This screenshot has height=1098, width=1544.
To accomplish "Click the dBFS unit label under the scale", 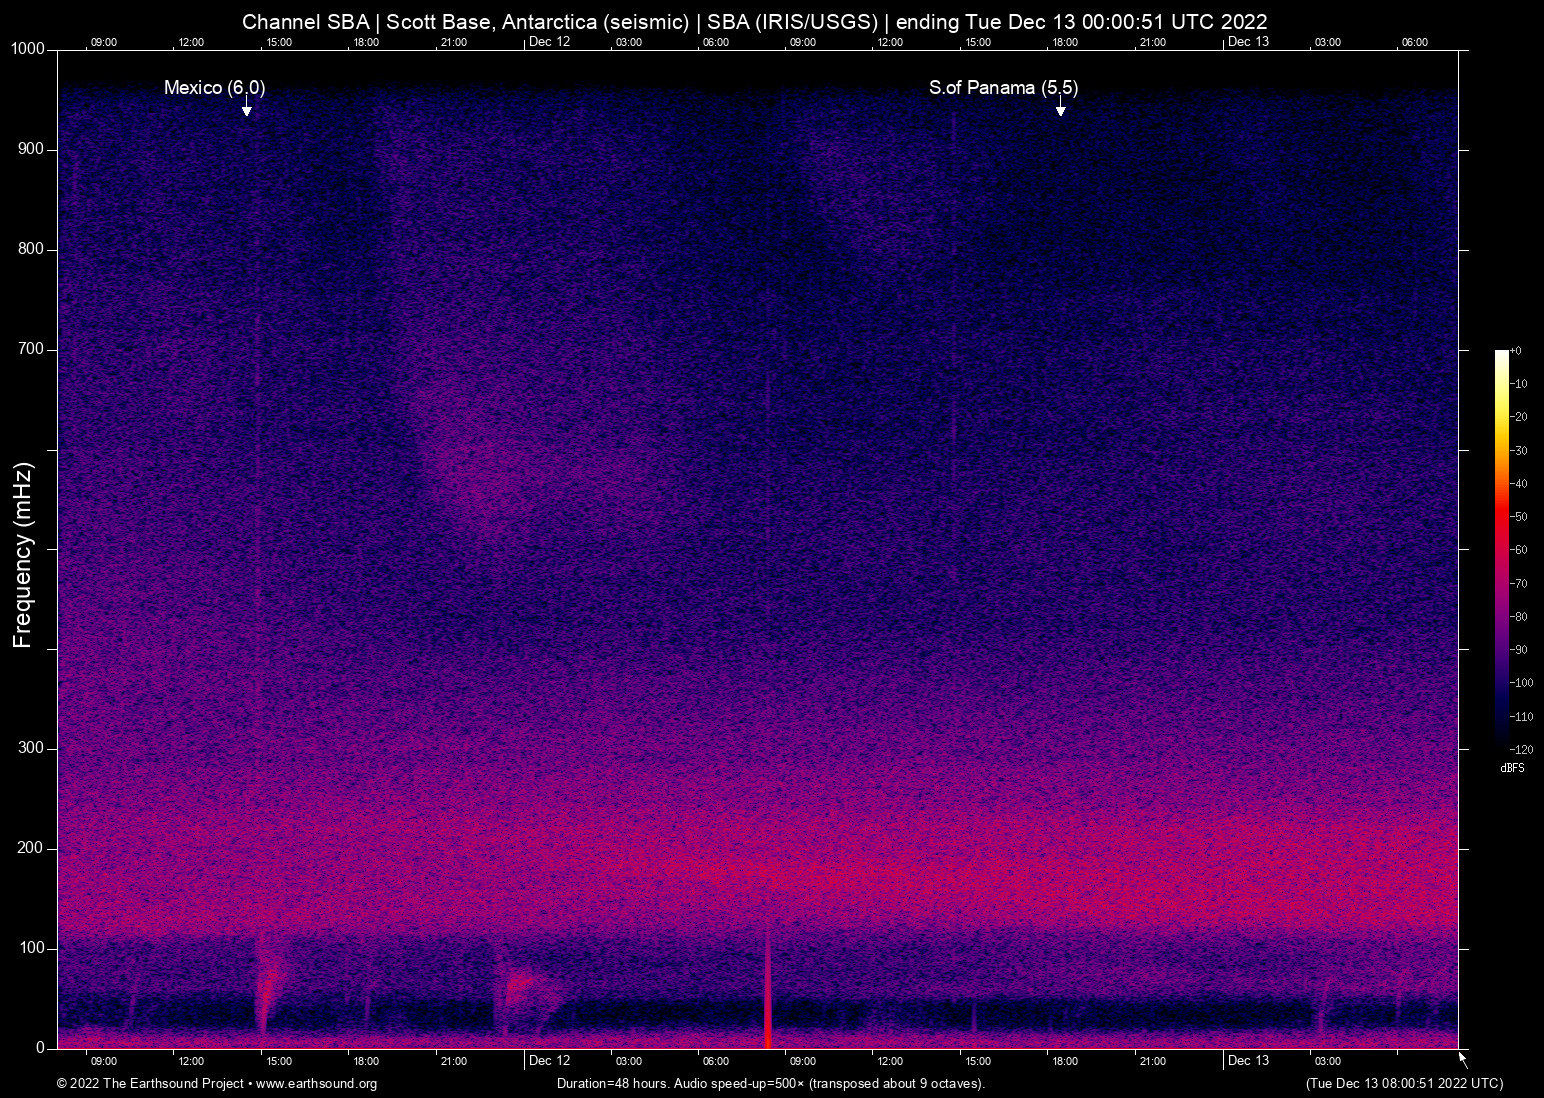I will [x=1512, y=768].
